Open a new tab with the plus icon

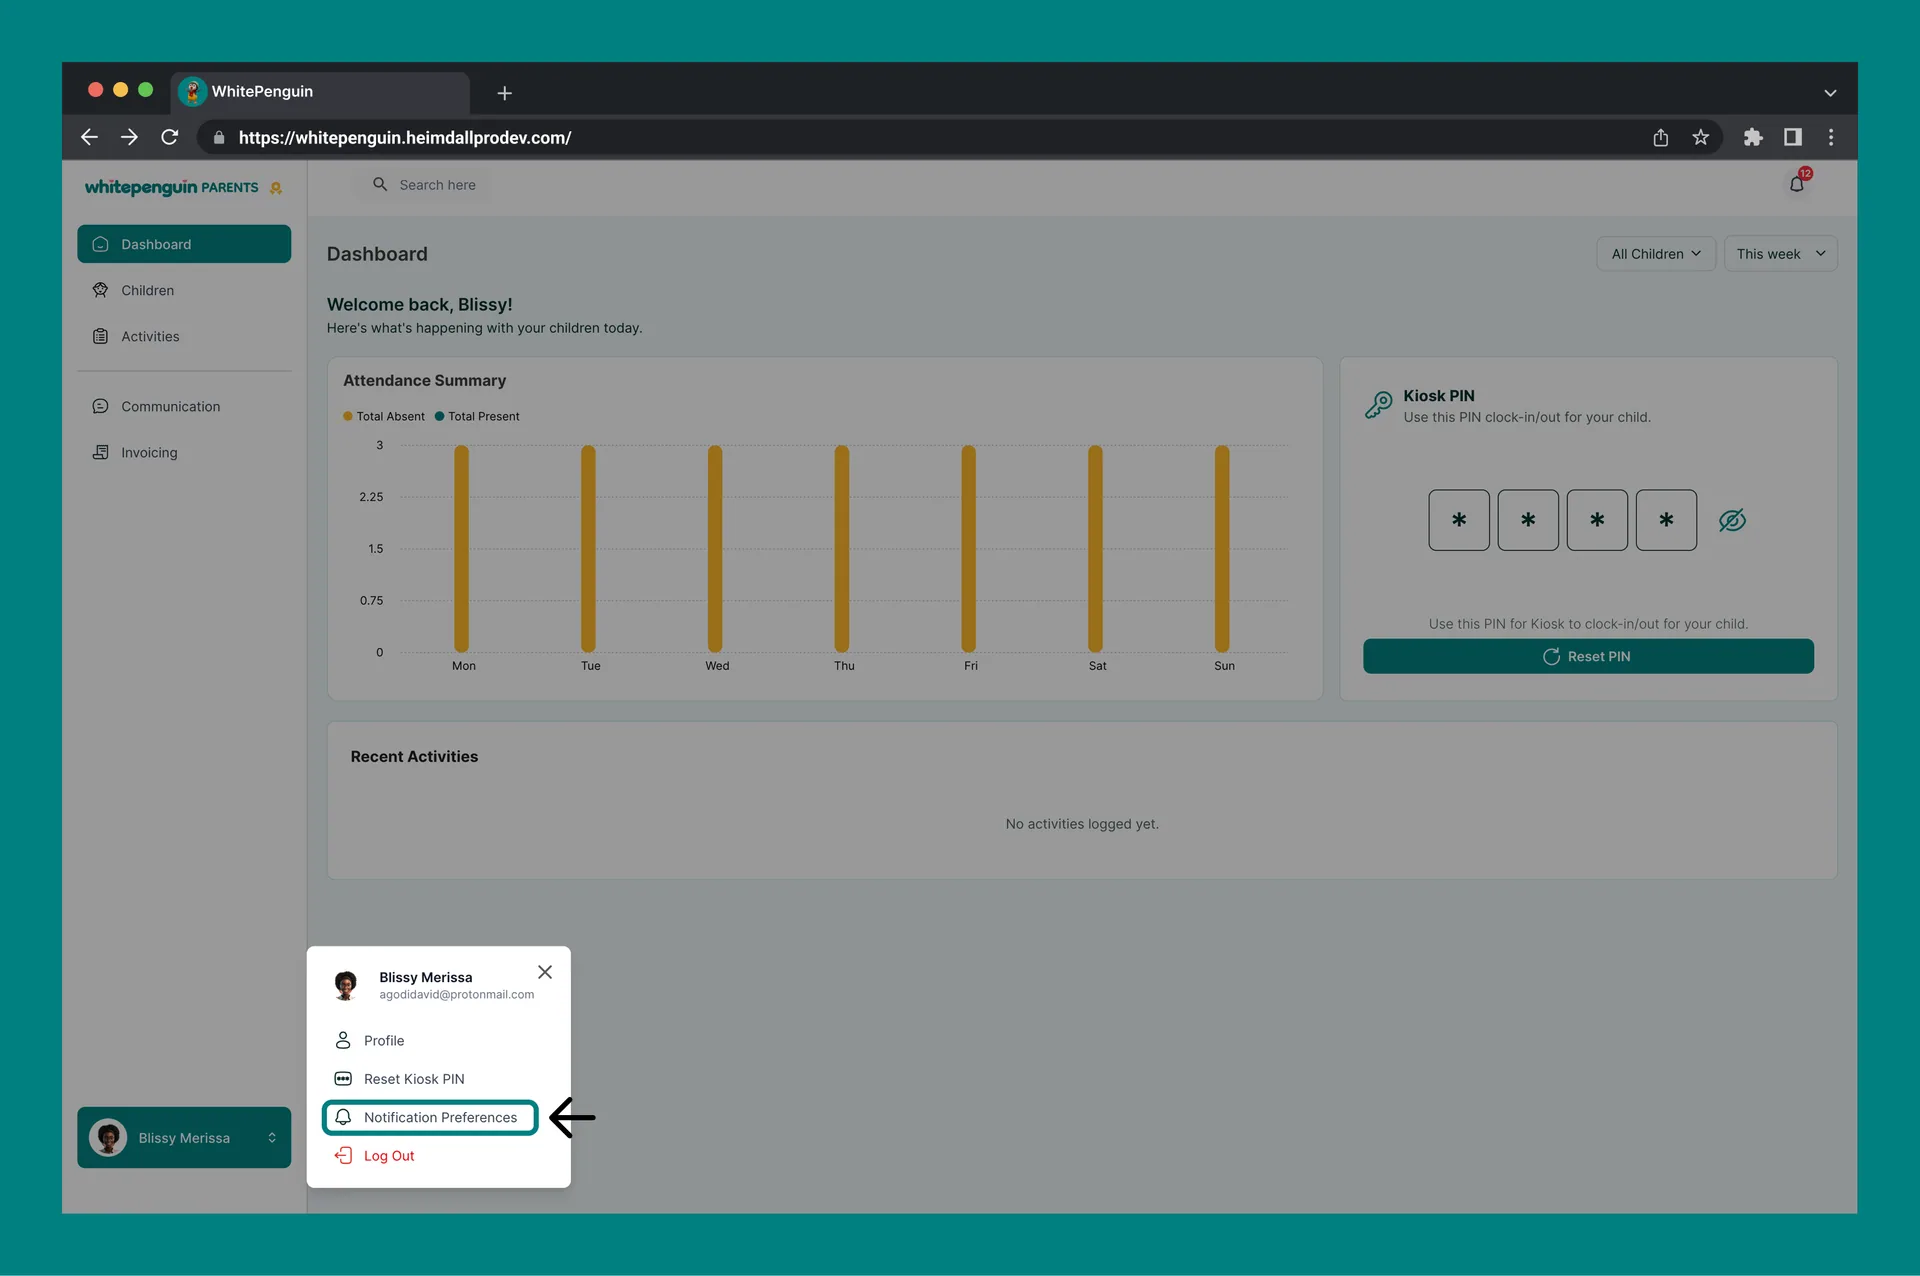click(504, 93)
